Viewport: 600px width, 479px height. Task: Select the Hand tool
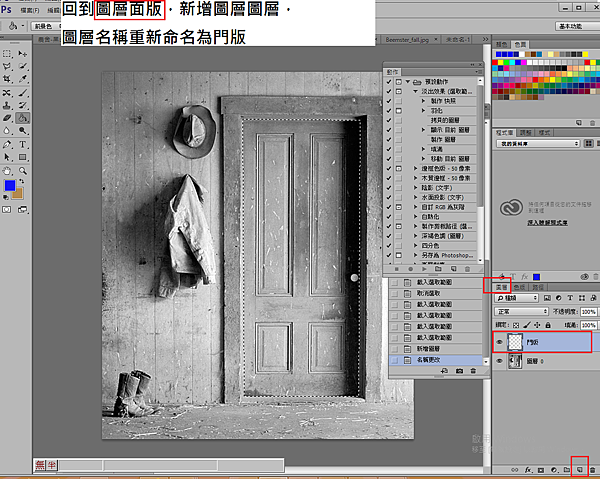[x=7, y=171]
